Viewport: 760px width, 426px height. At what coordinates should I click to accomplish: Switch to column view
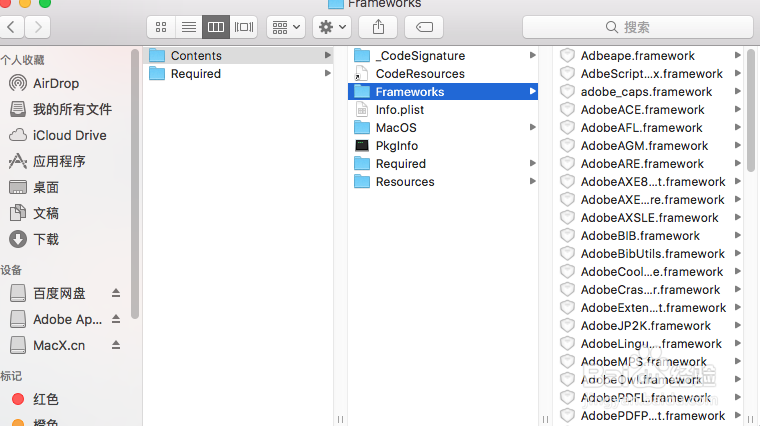click(216, 27)
